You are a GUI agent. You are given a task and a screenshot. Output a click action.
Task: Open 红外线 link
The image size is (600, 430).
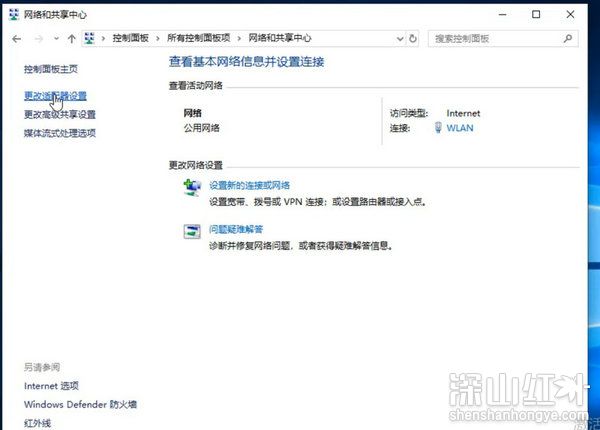coord(38,423)
